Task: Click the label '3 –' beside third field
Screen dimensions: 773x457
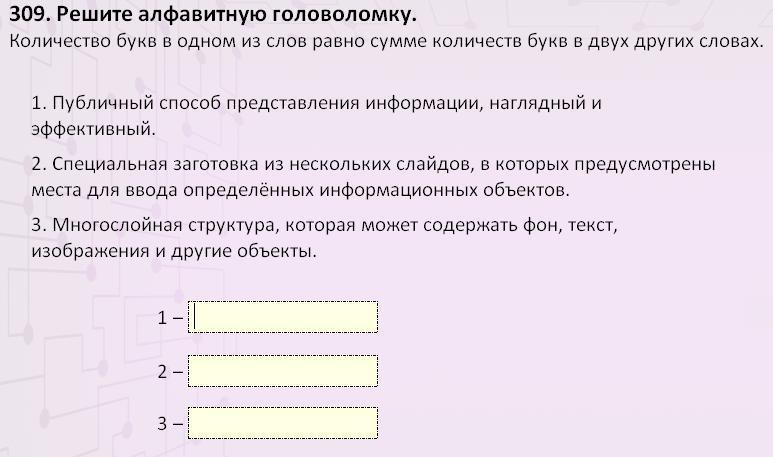Action: click(170, 424)
